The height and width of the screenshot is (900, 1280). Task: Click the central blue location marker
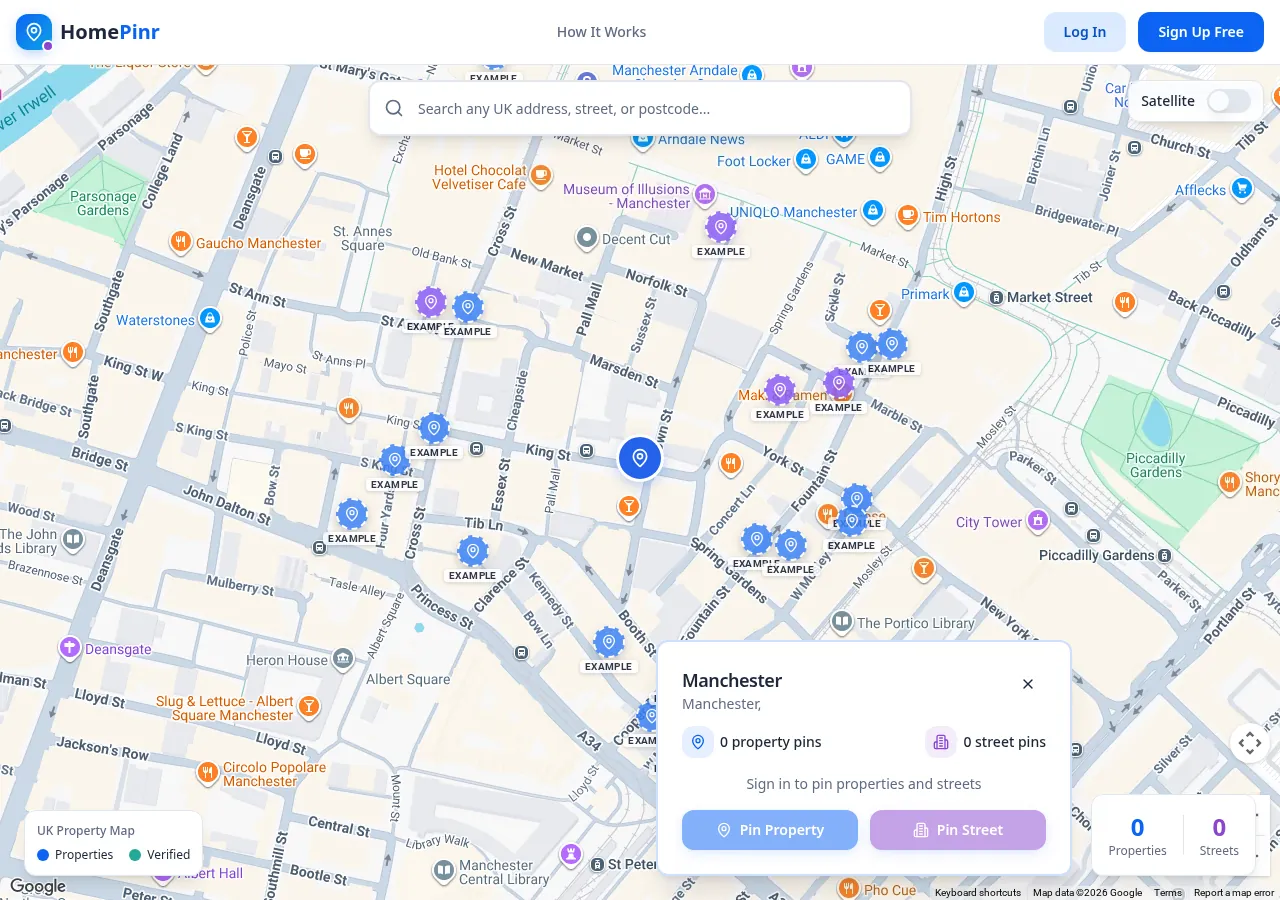[x=640, y=458]
